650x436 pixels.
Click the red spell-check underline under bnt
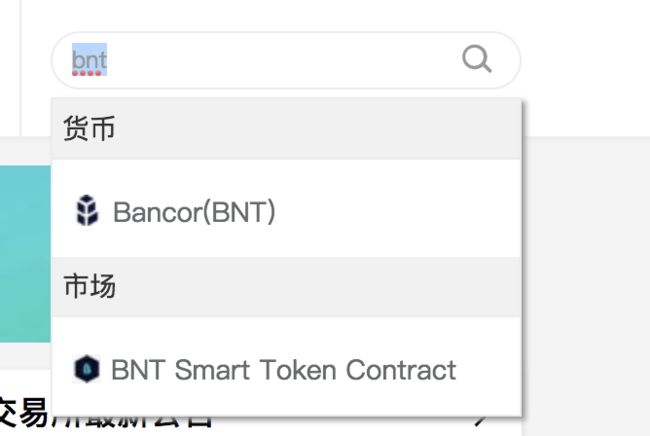(x=87, y=73)
